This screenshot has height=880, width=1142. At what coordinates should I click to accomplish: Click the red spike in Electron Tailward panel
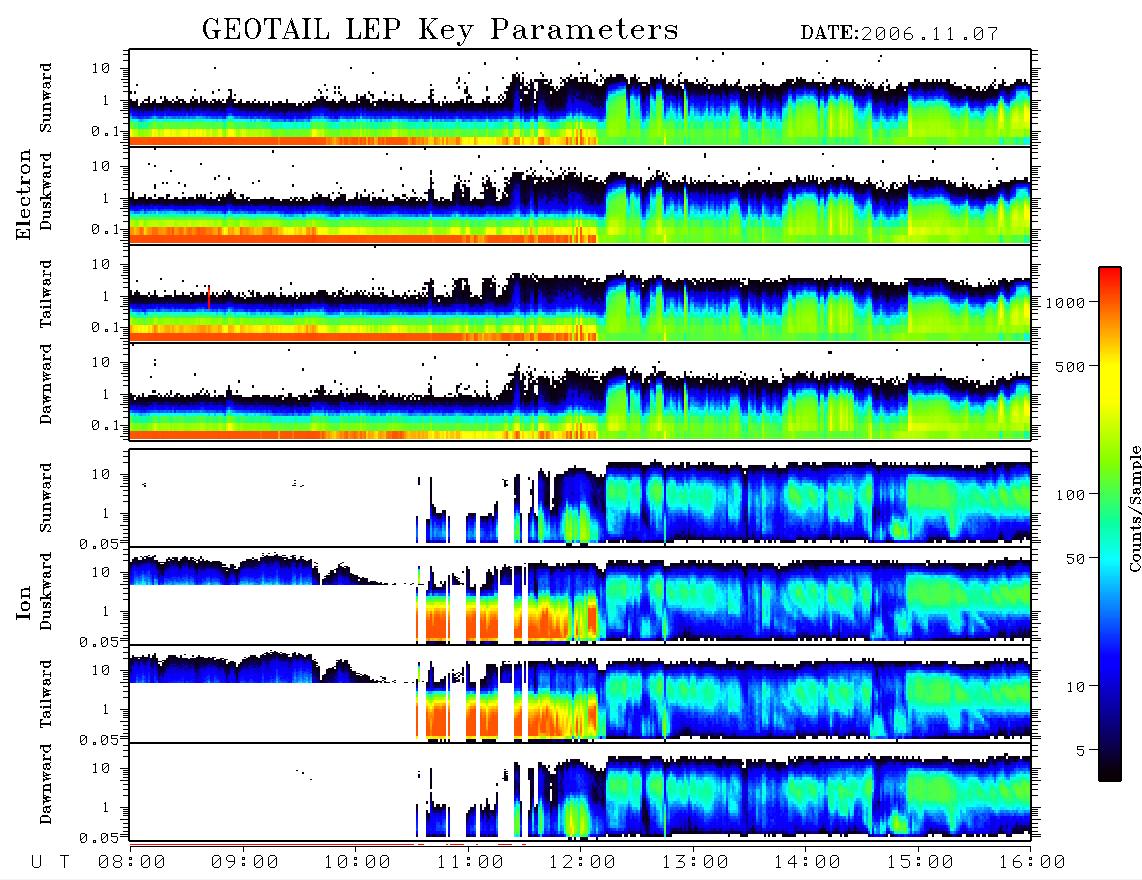[x=209, y=296]
